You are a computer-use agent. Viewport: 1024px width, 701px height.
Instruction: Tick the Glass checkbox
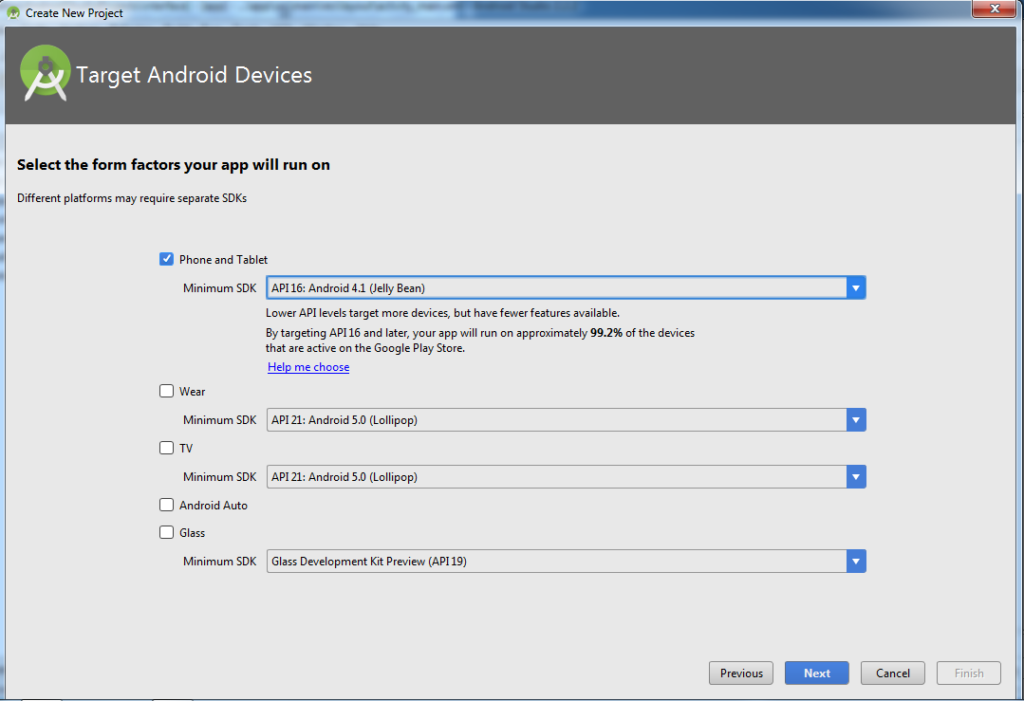click(167, 533)
